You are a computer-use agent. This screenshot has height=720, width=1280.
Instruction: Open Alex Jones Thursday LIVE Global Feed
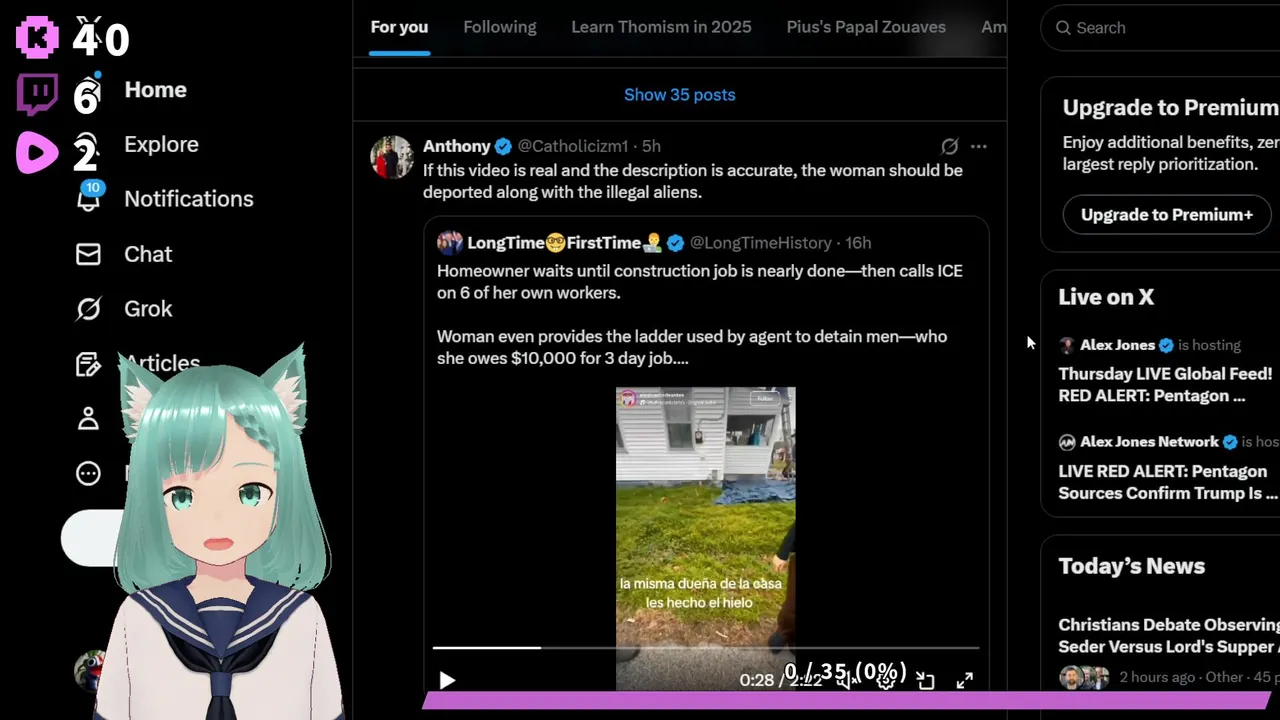pos(1165,385)
